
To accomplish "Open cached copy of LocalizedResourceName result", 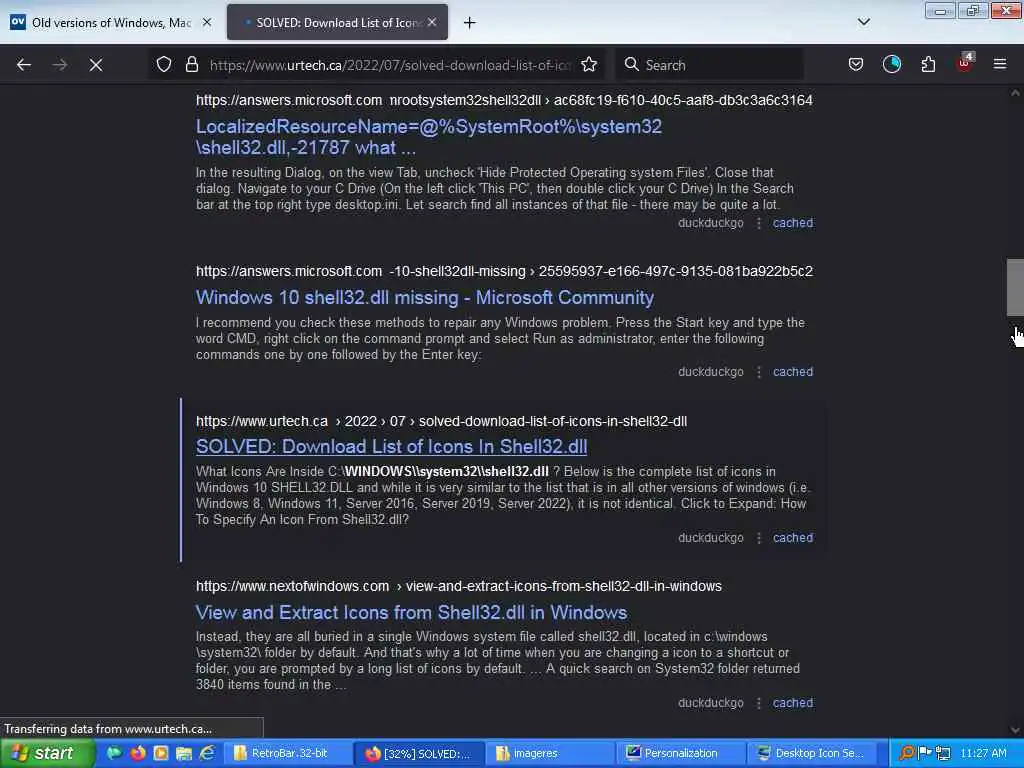I will tap(793, 223).
